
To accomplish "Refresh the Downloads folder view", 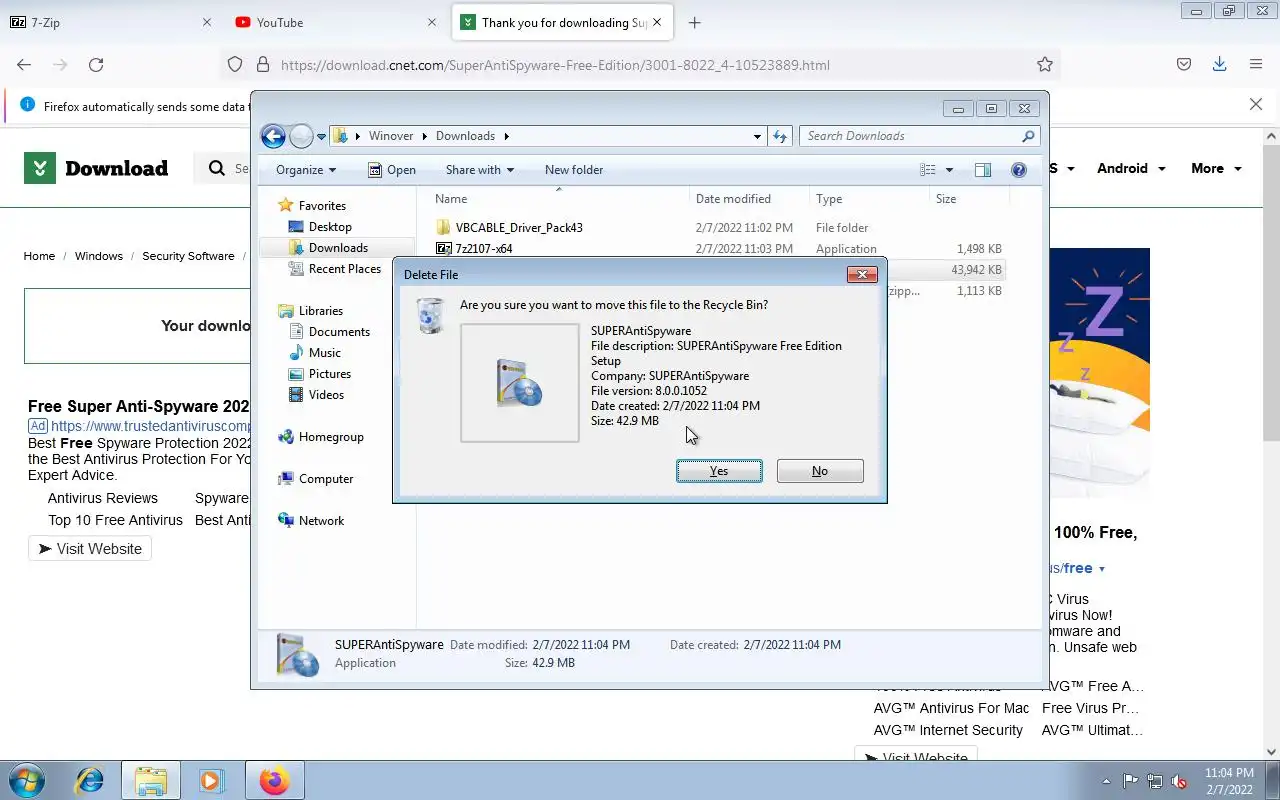I will click(x=780, y=136).
